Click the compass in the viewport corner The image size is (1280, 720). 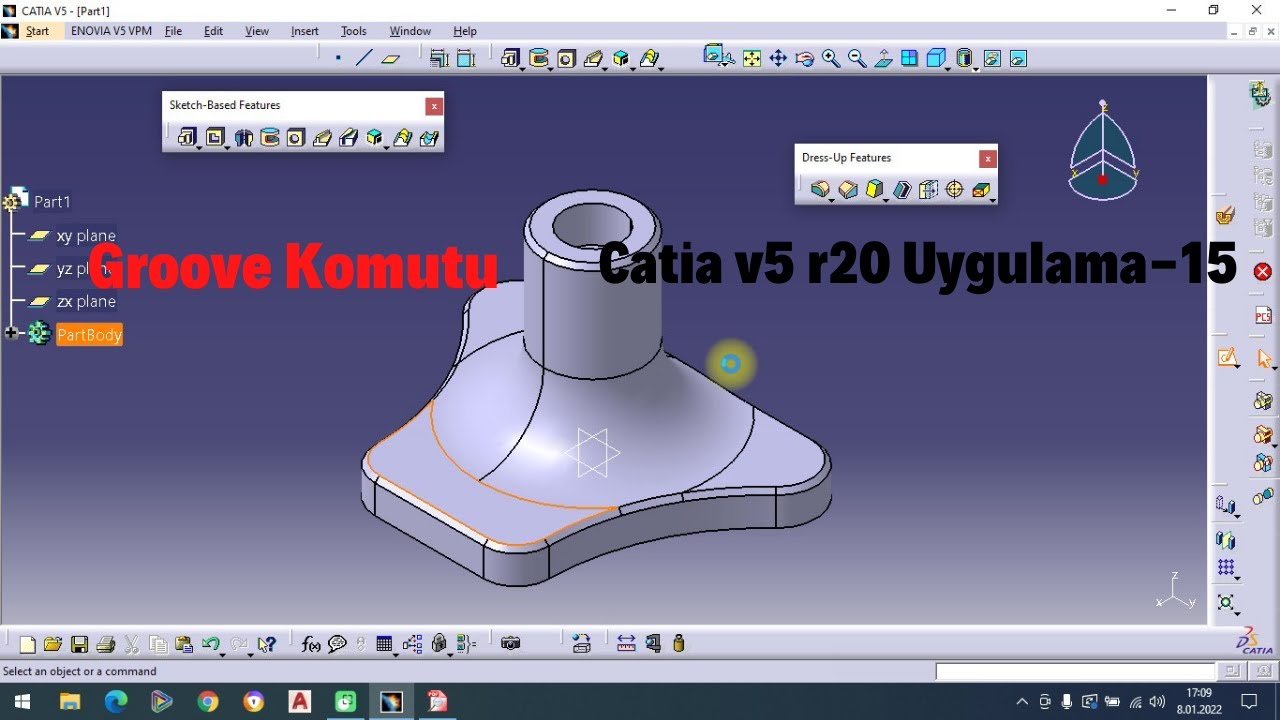click(1102, 150)
